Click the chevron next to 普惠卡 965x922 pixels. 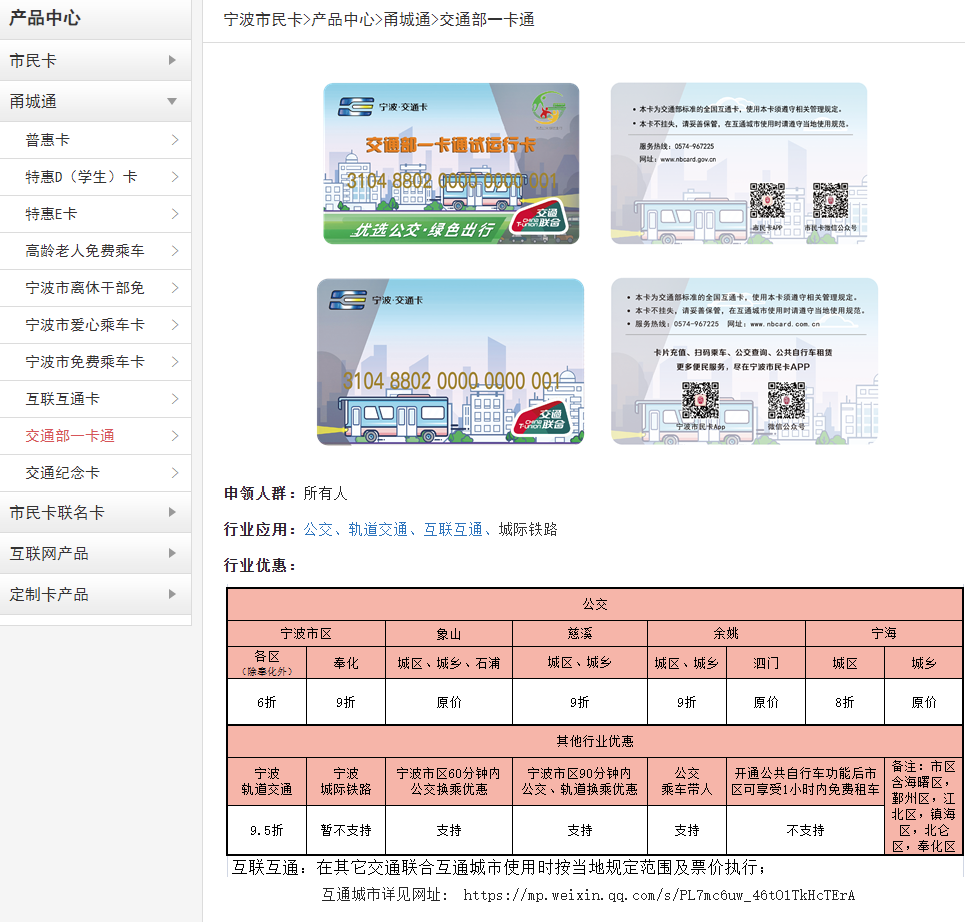point(175,140)
